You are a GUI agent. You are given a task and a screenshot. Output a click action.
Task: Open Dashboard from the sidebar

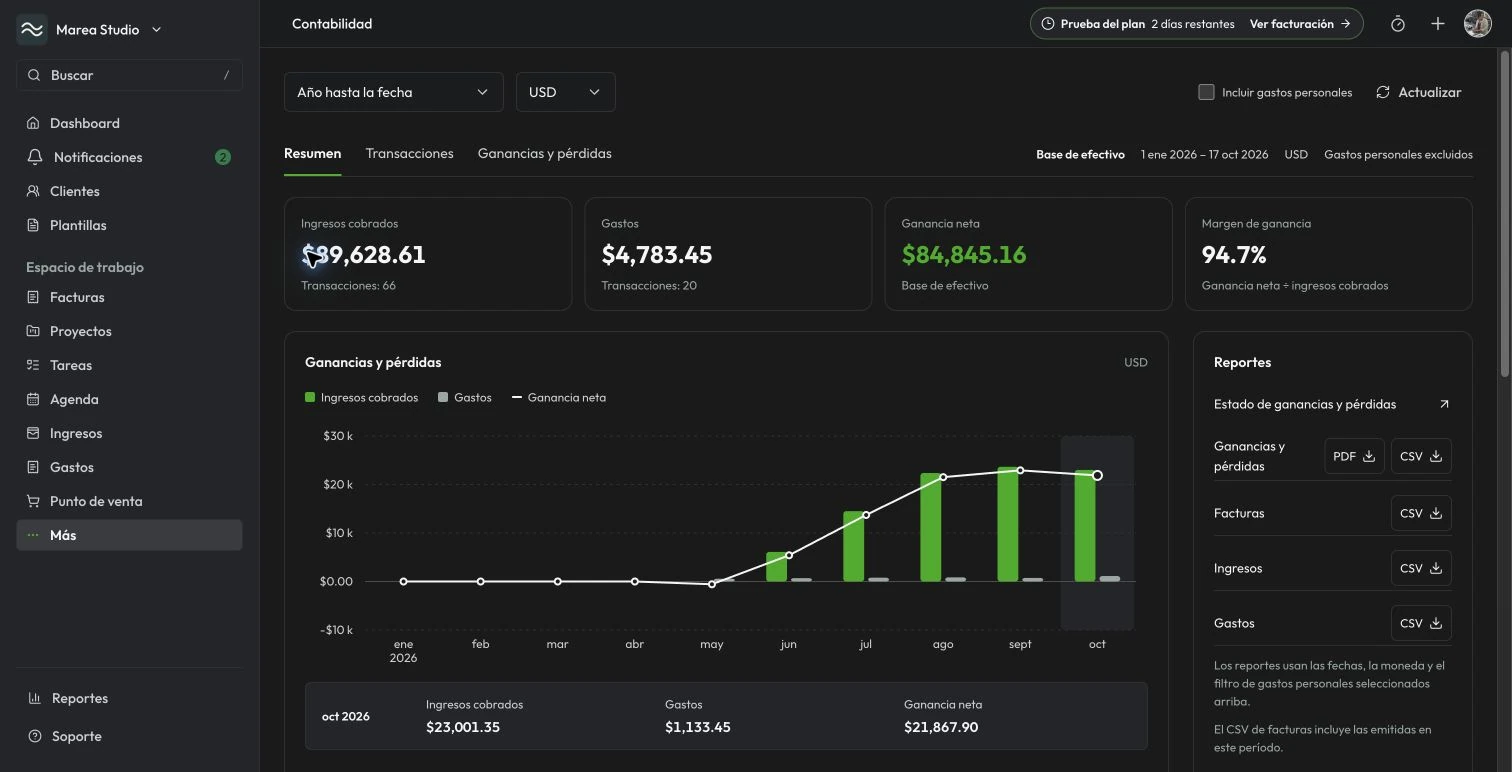[x=129, y=123]
